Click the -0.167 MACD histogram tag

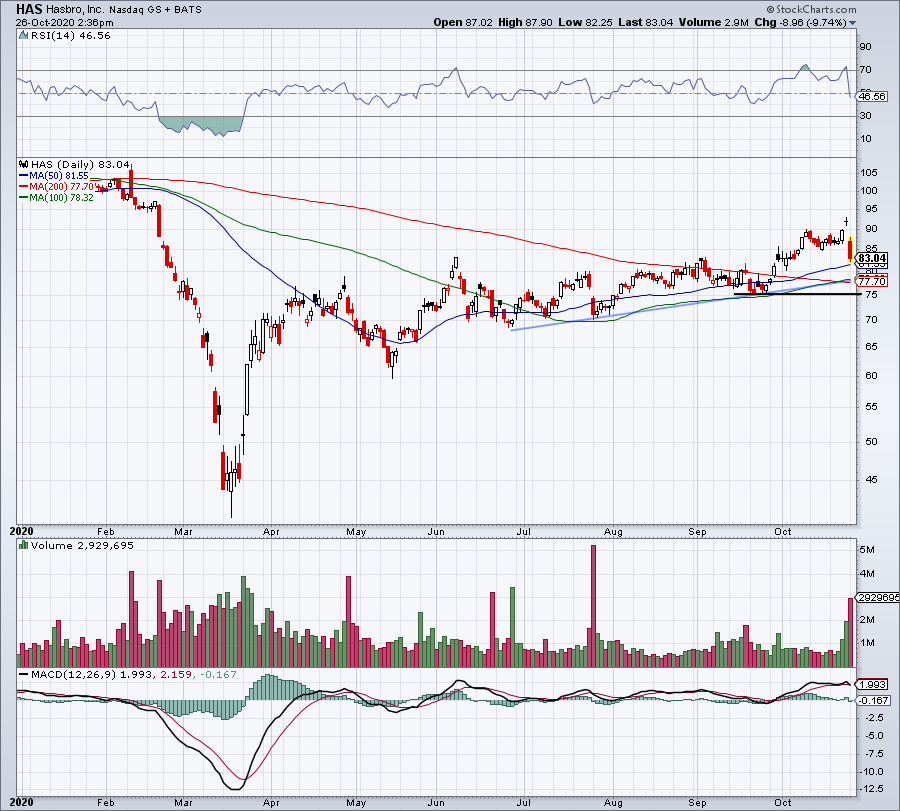point(874,700)
